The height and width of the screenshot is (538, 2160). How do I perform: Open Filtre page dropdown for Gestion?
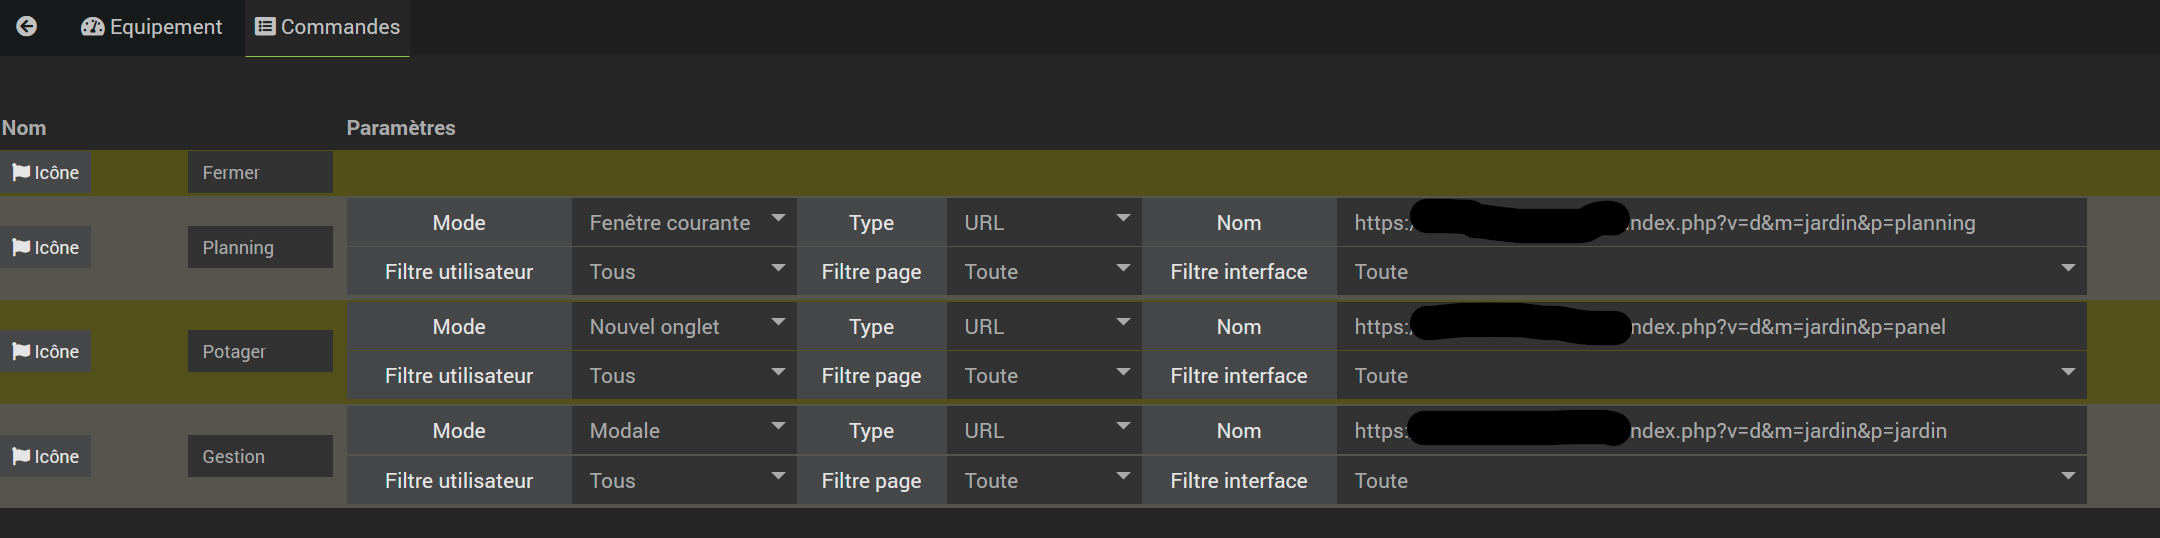tap(1044, 481)
